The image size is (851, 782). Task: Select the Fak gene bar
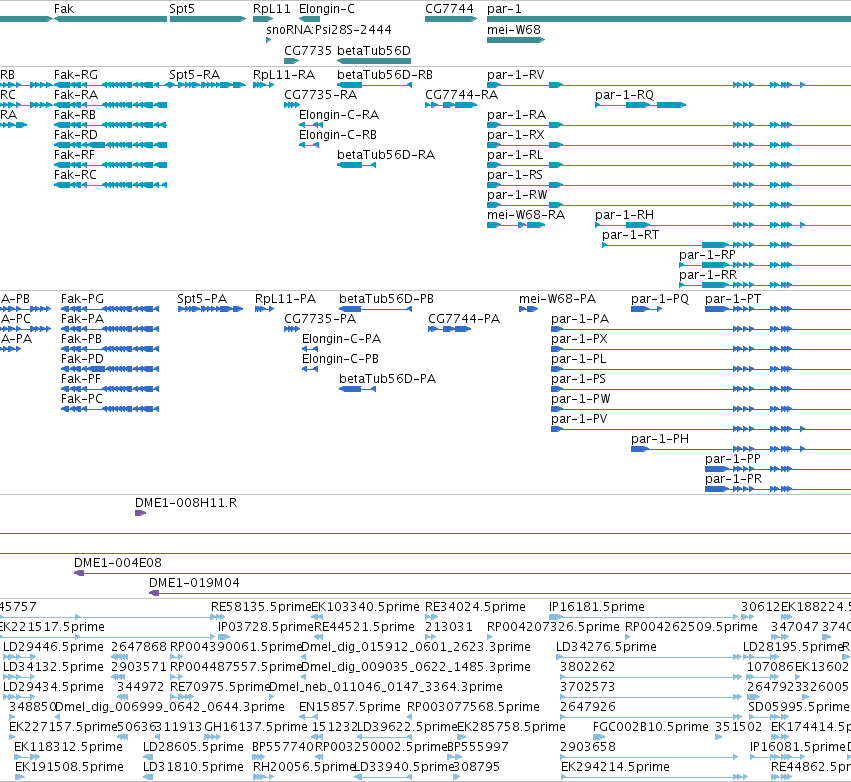(x=111, y=19)
